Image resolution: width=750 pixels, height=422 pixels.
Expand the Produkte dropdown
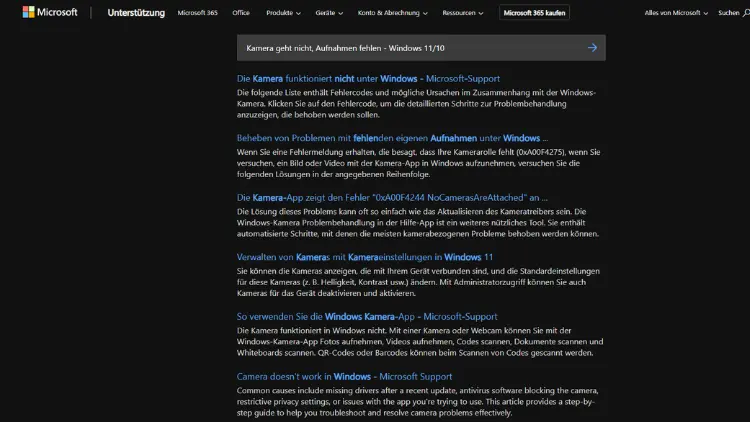[x=283, y=13]
